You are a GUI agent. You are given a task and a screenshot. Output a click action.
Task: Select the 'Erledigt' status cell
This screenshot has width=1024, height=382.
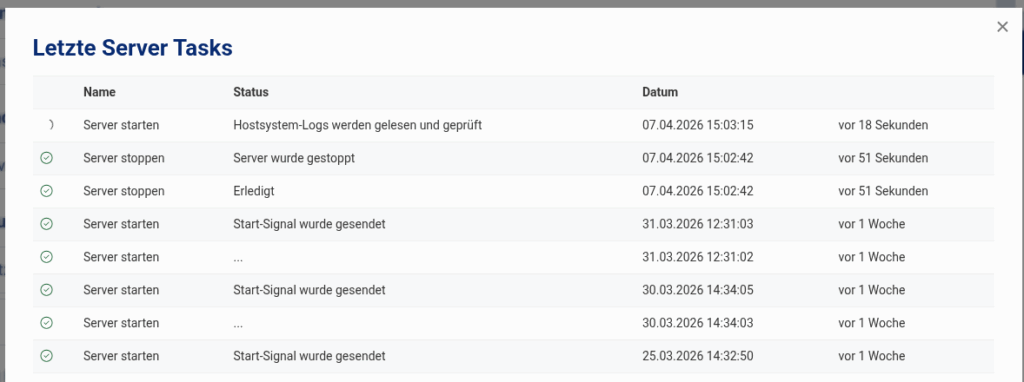pyautogui.click(x=252, y=191)
